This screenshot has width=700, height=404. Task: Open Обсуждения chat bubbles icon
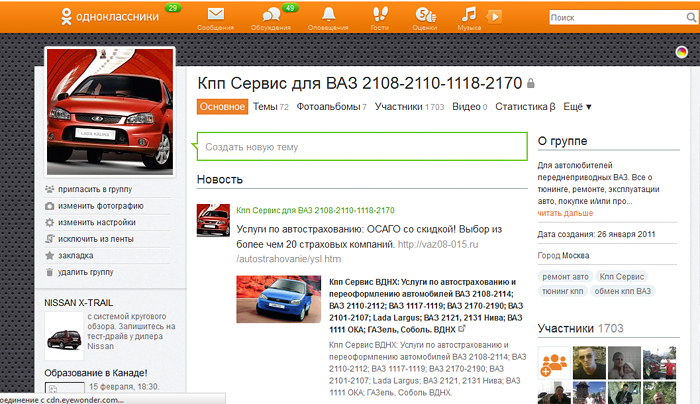coord(271,15)
